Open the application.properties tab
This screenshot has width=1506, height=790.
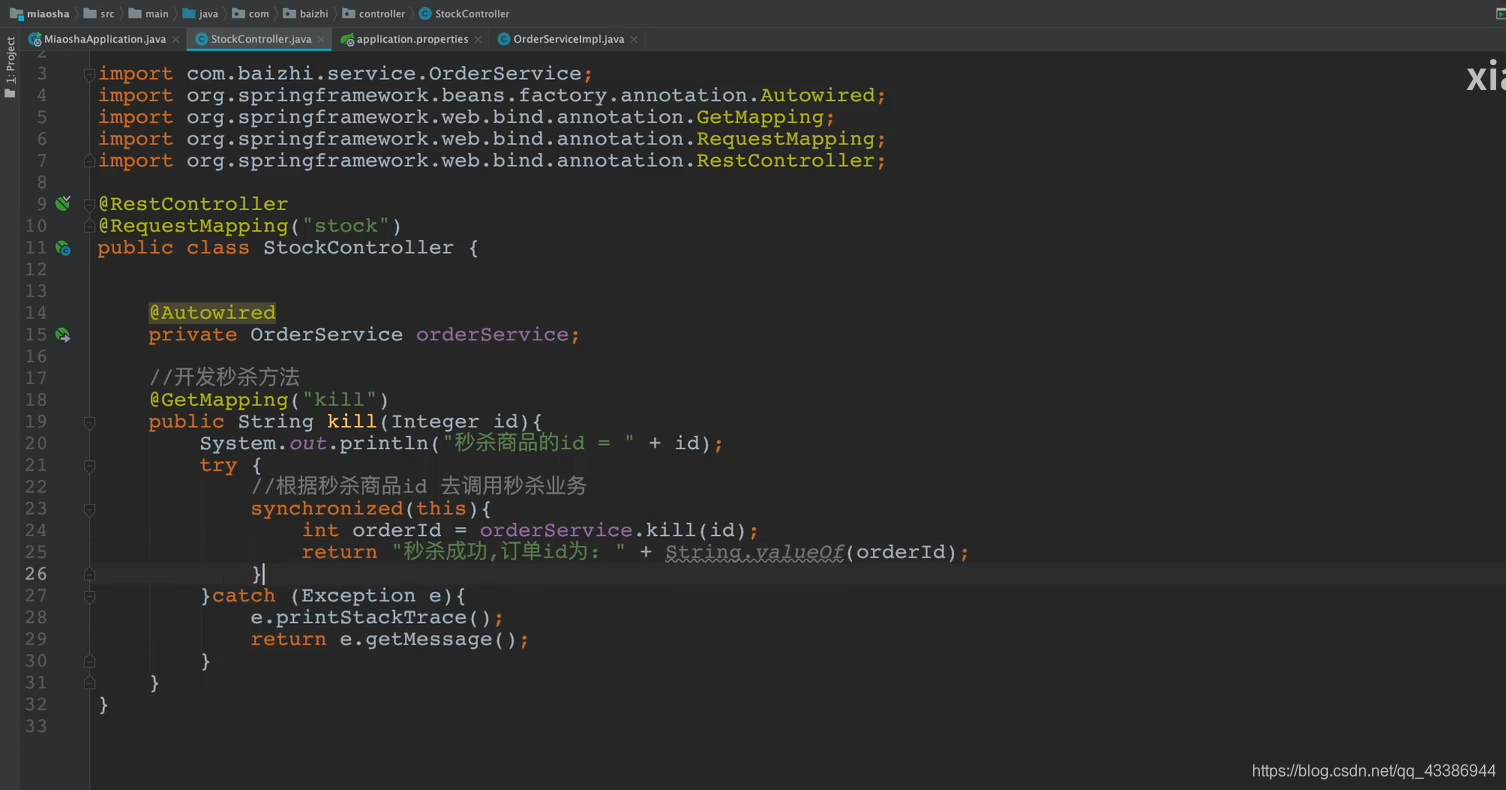point(412,39)
